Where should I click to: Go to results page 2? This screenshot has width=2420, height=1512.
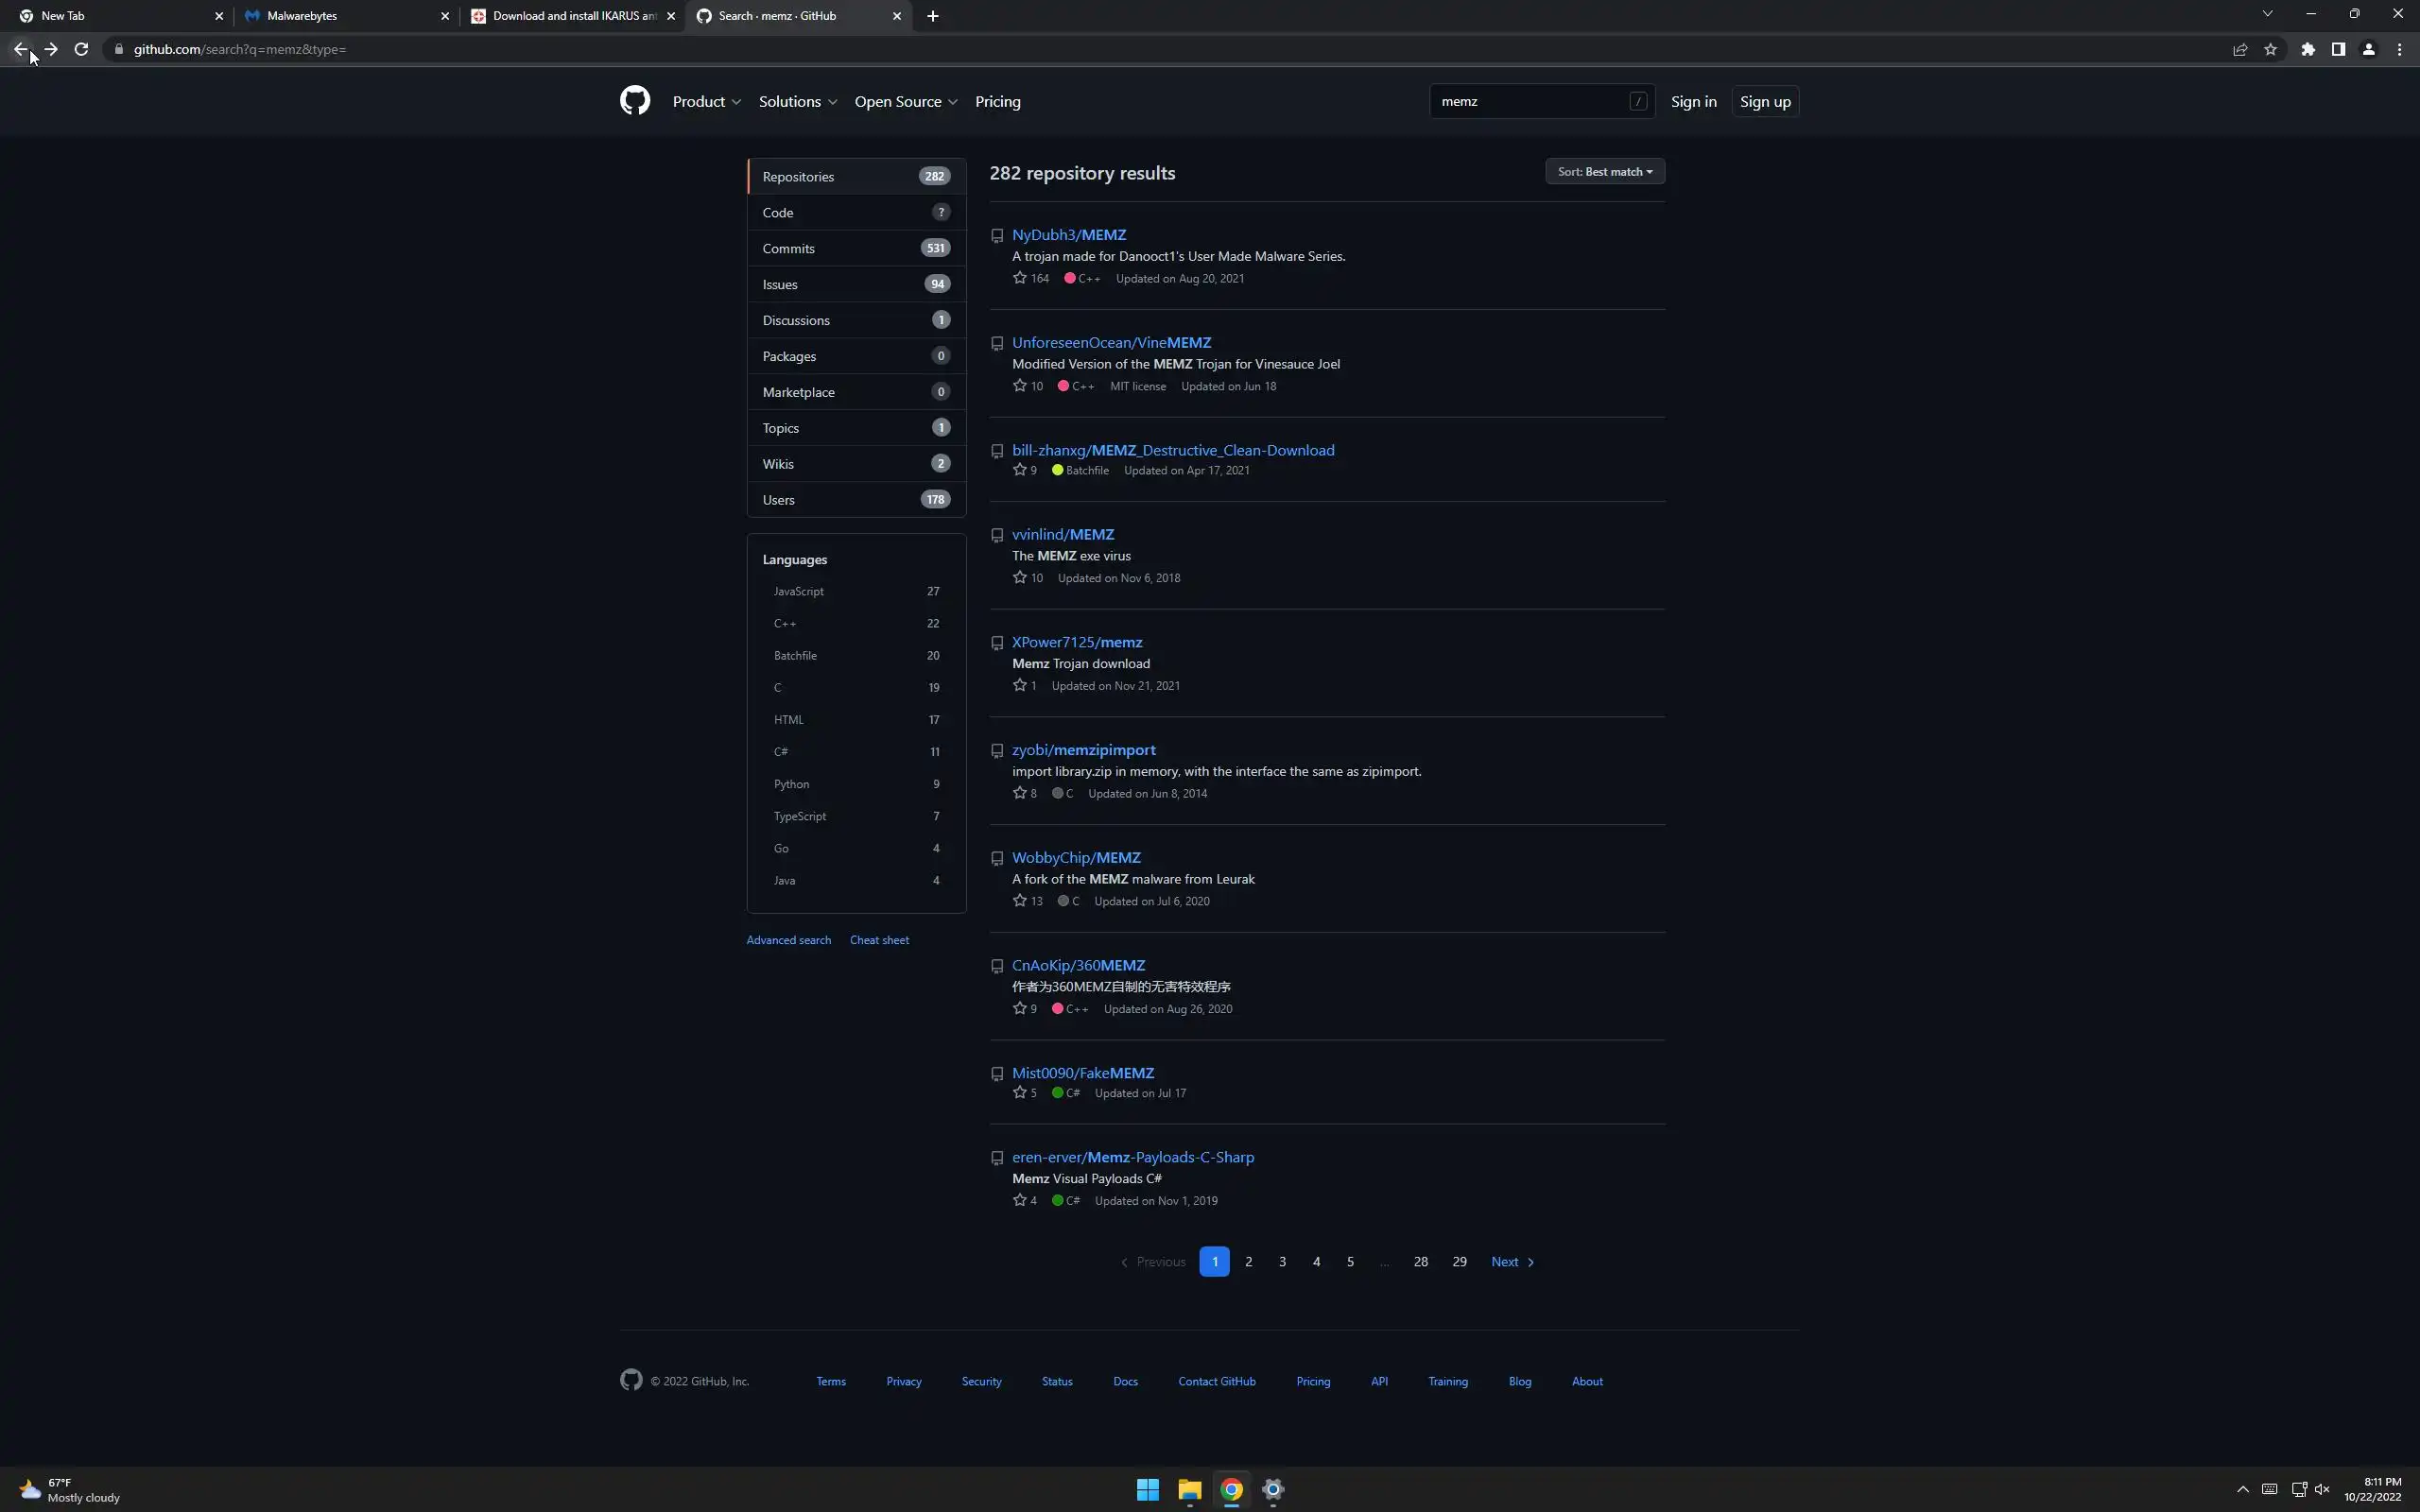coord(1248,1261)
